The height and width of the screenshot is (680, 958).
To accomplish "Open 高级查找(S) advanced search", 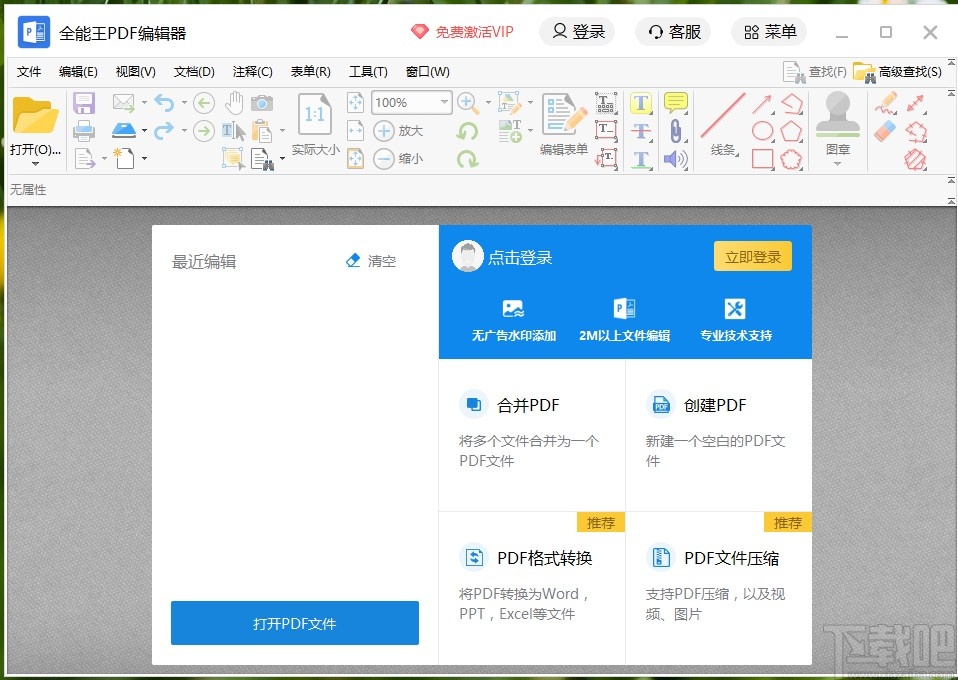I will [897, 71].
